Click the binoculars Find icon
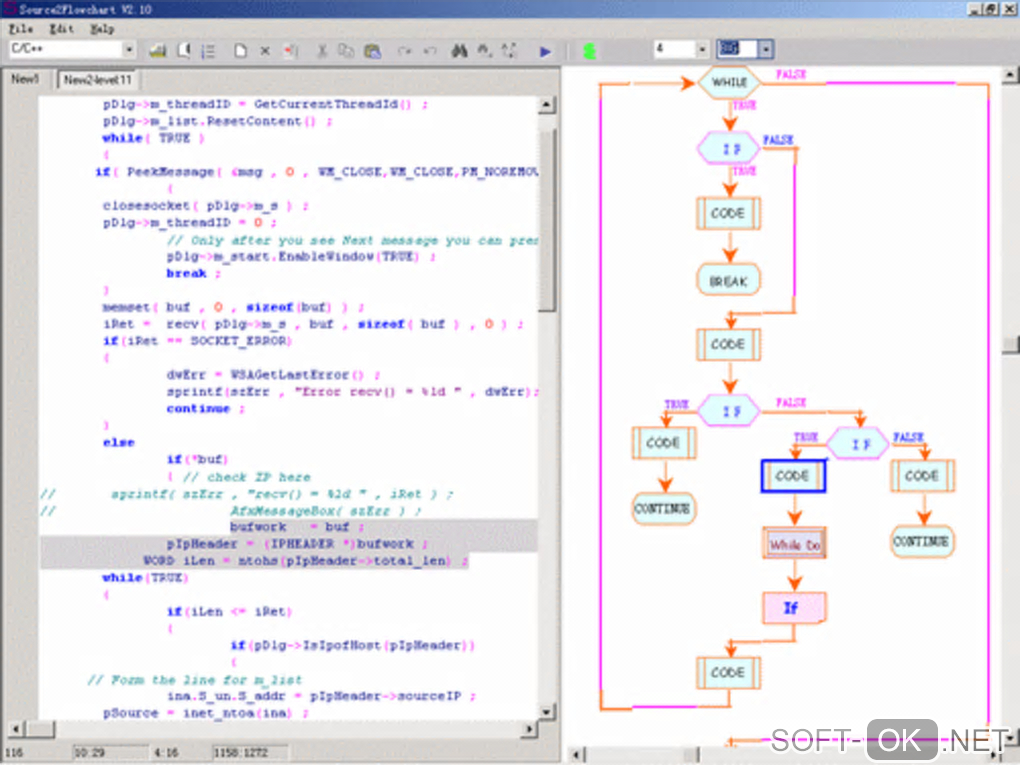 point(460,50)
